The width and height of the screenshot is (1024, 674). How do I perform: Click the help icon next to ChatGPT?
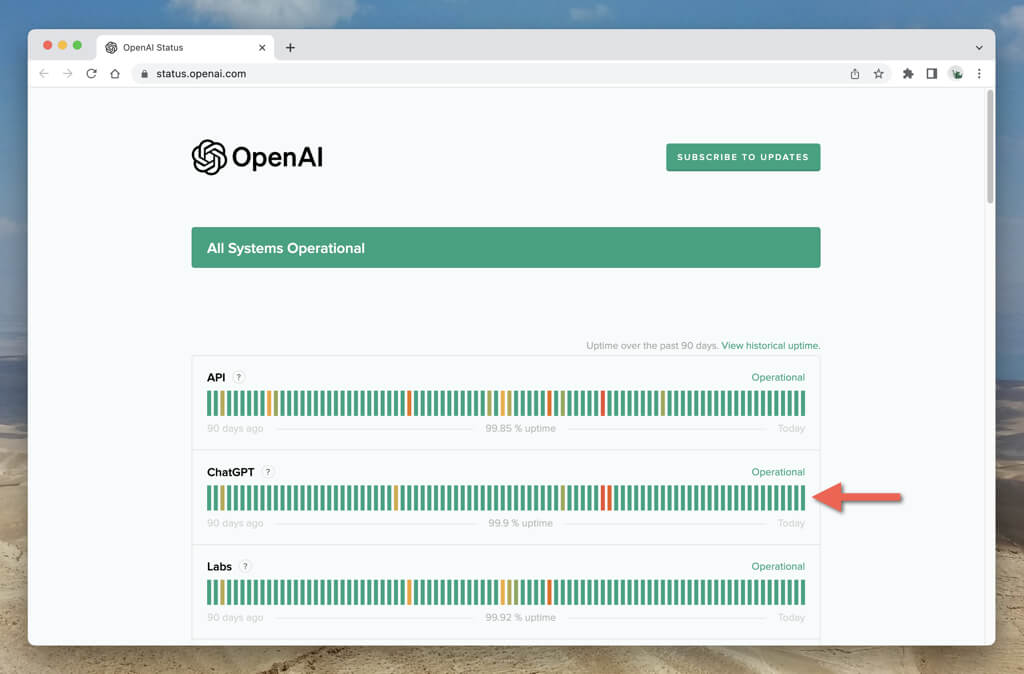tap(268, 472)
